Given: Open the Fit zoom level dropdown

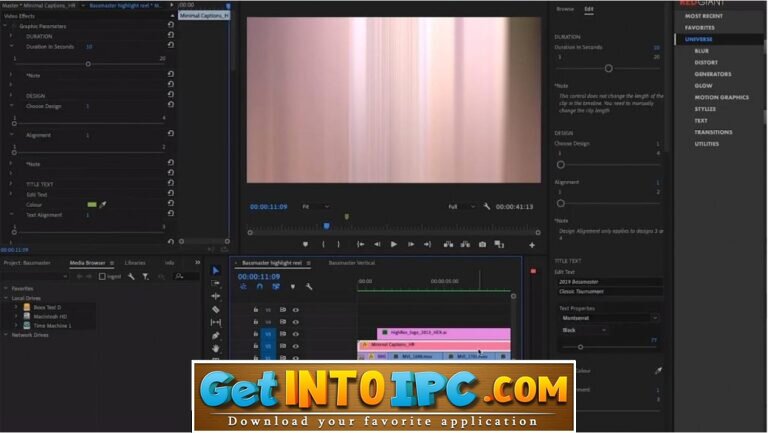Looking at the screenshot, I should pos(315,207).
